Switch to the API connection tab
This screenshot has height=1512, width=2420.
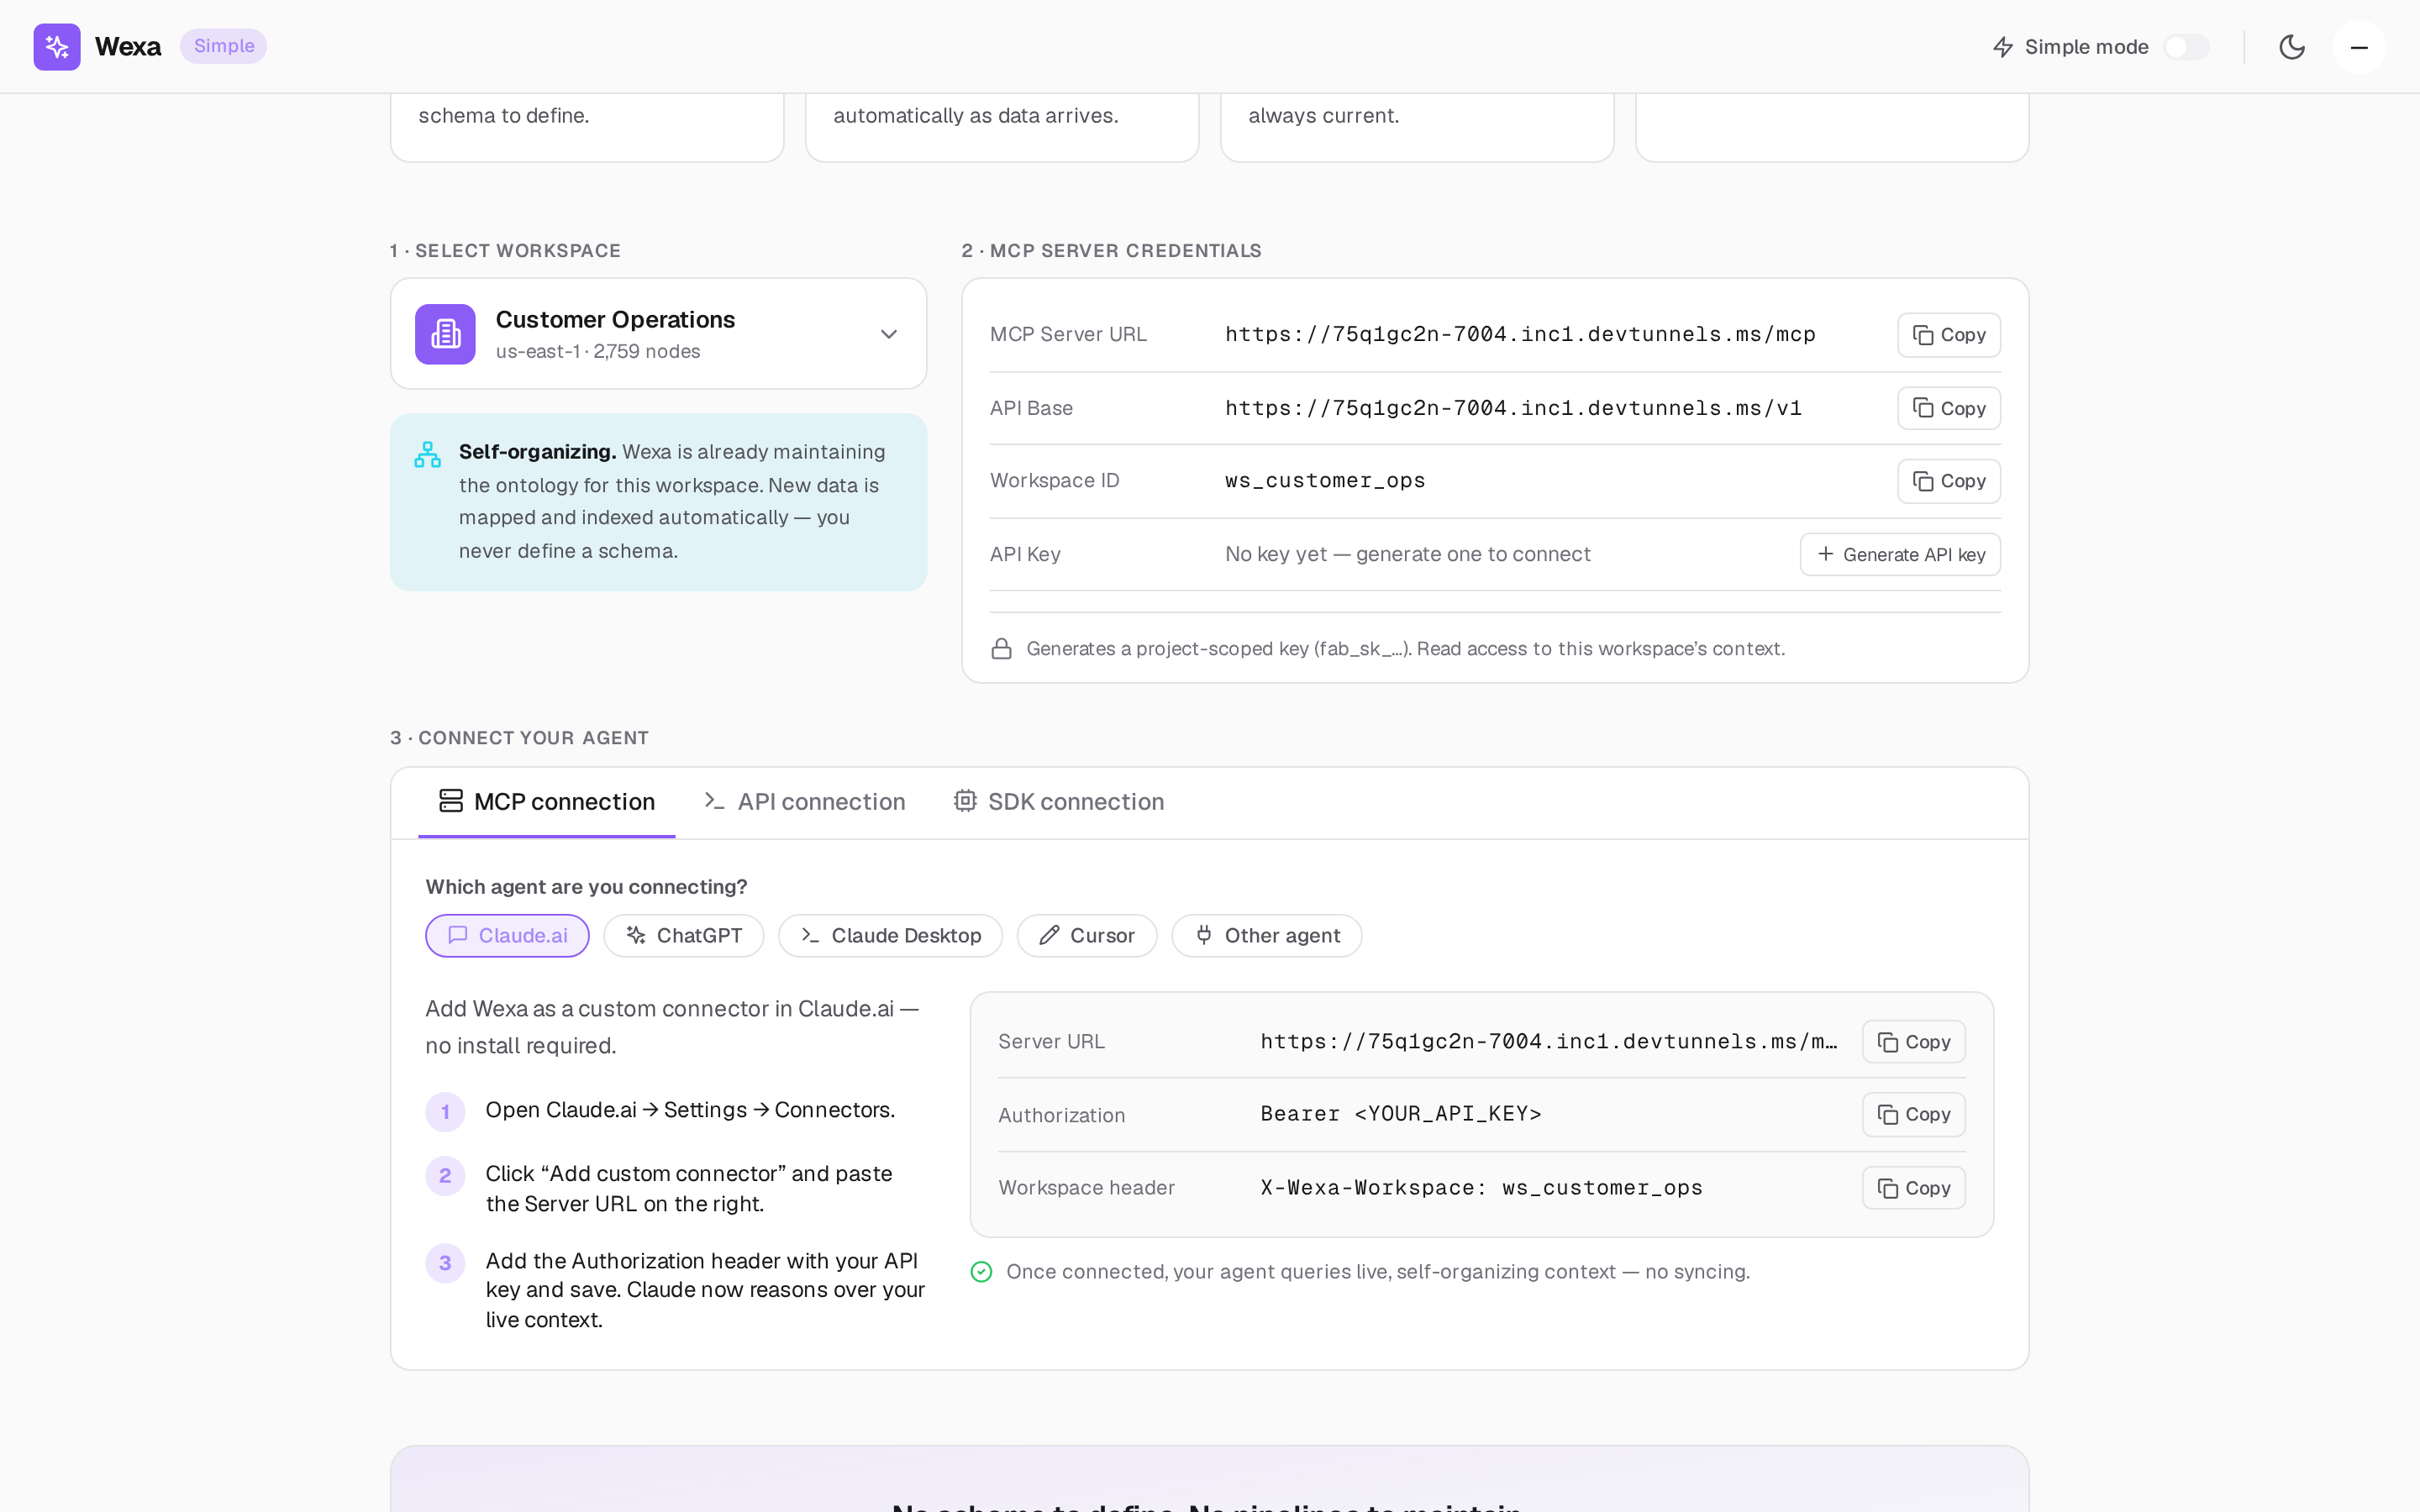tap(805, 802)
